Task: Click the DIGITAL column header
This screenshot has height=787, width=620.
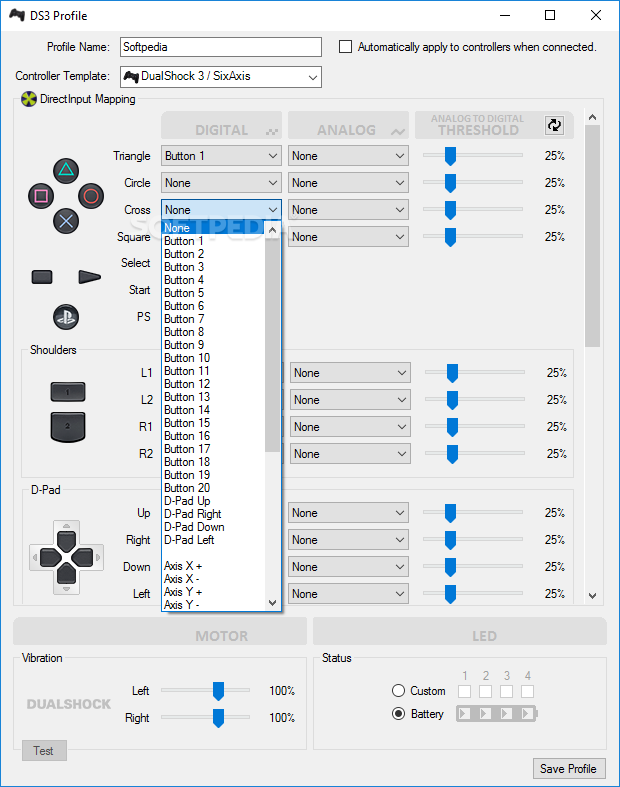Action: tap(221, 125)
